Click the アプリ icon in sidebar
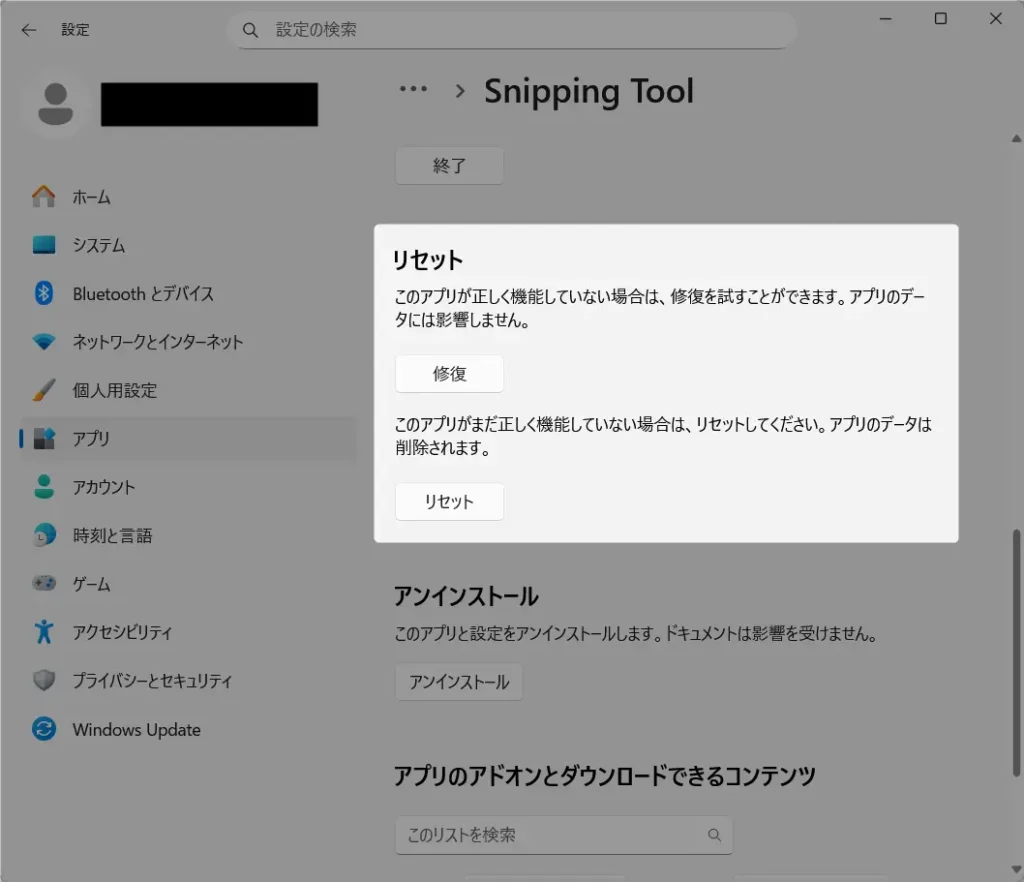The height and width of the screenshot is (882, 1024). coord(44,438)
